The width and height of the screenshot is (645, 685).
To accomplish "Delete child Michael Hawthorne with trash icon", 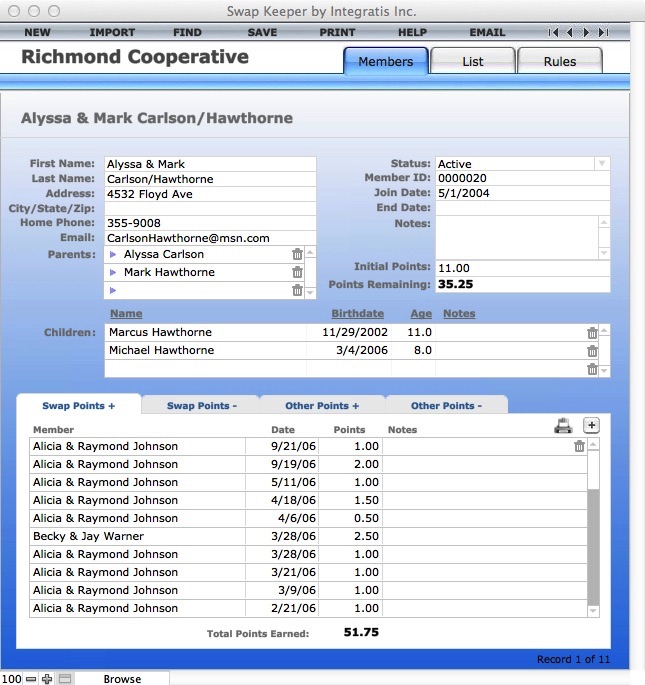I will [x=592, y=351].
